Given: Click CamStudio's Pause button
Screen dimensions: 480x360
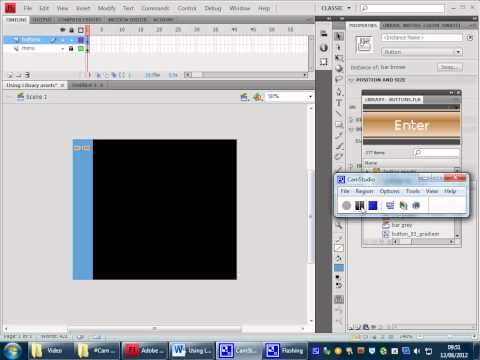Looking at the screenshot, I should point(359,205).
